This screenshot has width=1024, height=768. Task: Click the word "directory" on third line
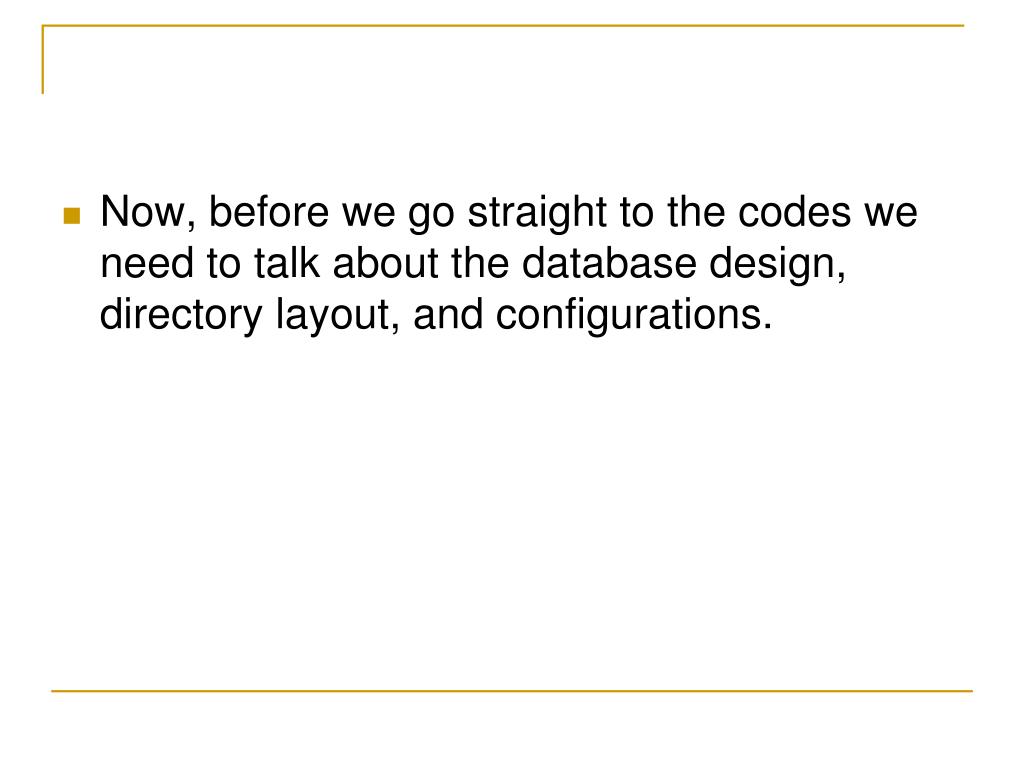click(x=181, y=317)
